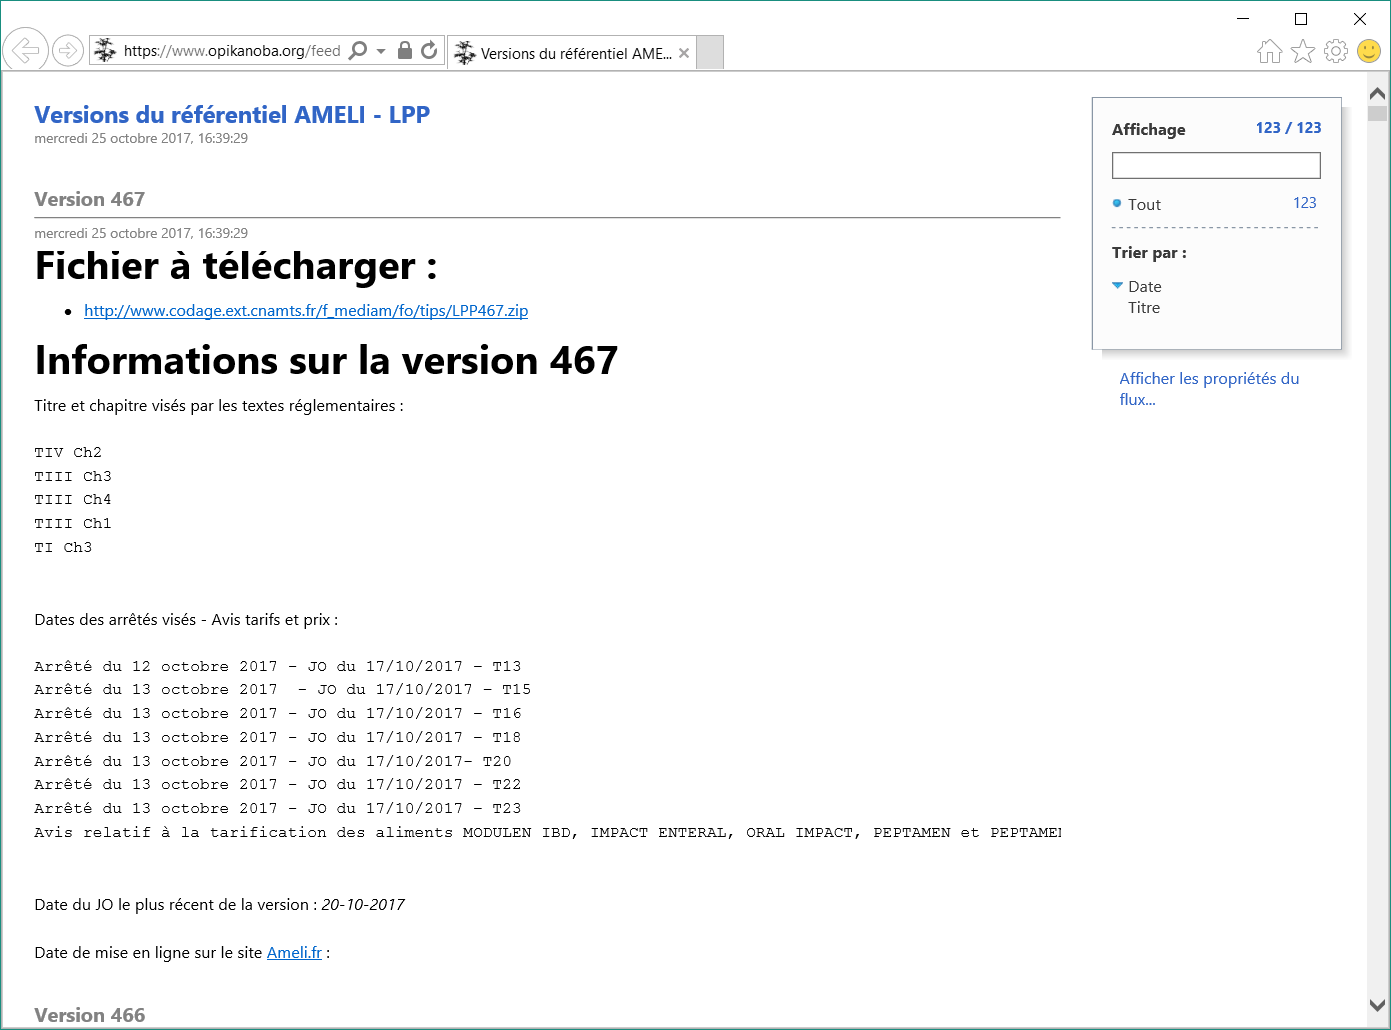Click the Arrêté du 12 octobre 2017 T13 line

click(278, 667)
